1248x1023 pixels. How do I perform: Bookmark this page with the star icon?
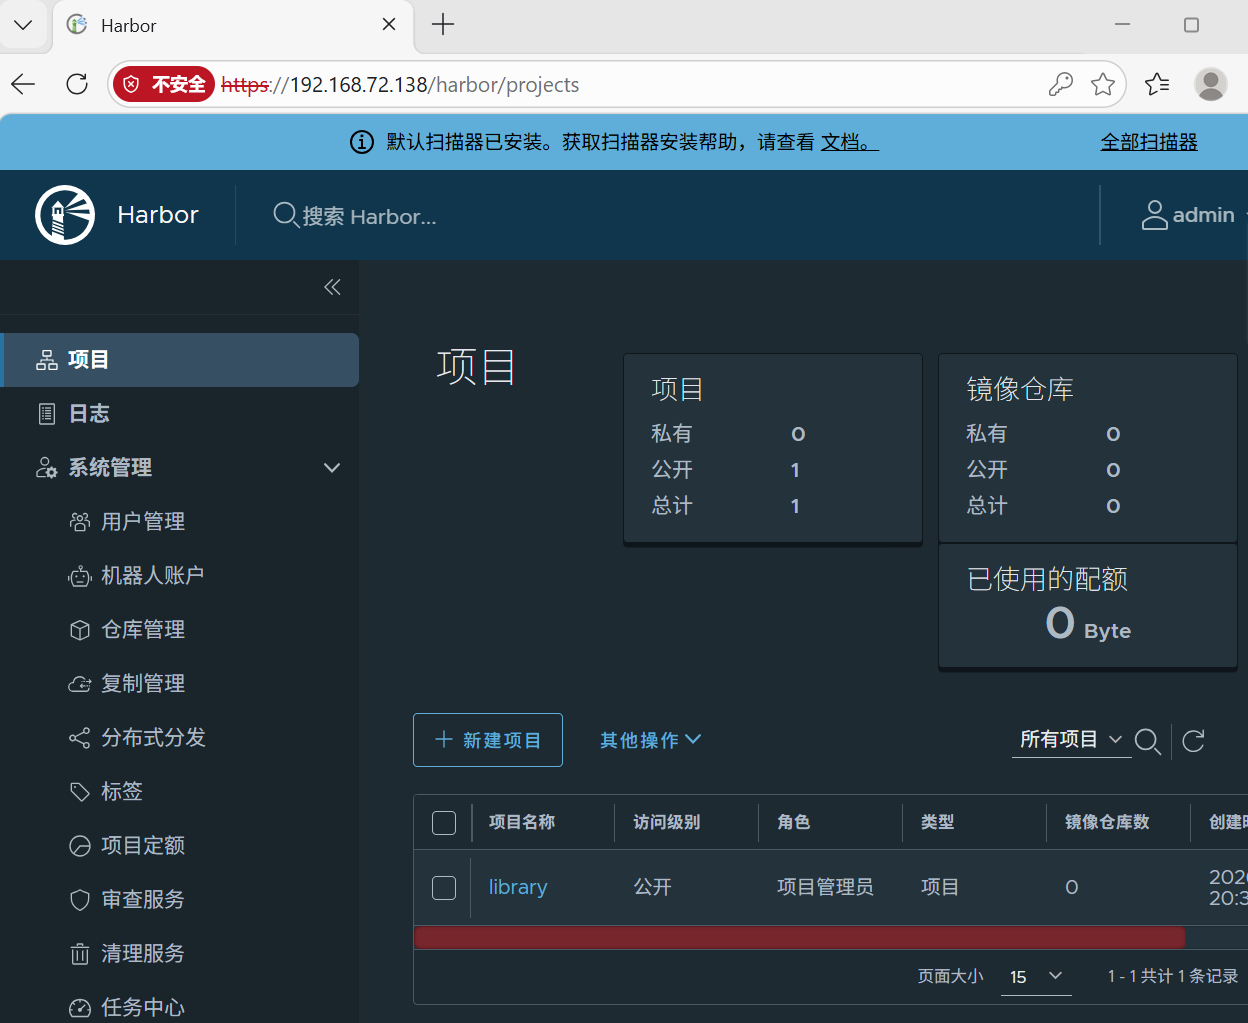tap(1103, 85)
